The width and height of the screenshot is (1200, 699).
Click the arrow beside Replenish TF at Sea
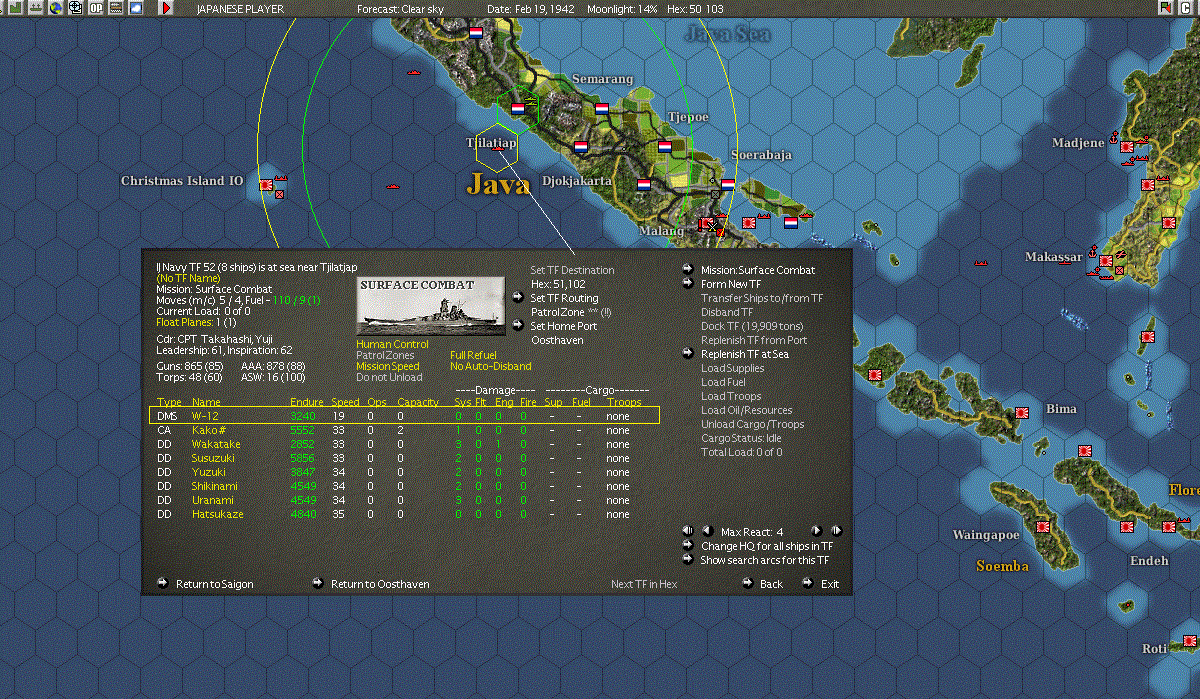click(x=688, y=353)
